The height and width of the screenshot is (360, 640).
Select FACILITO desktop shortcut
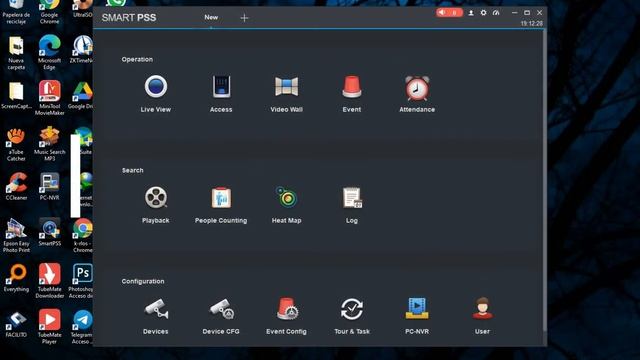(16, 324)
